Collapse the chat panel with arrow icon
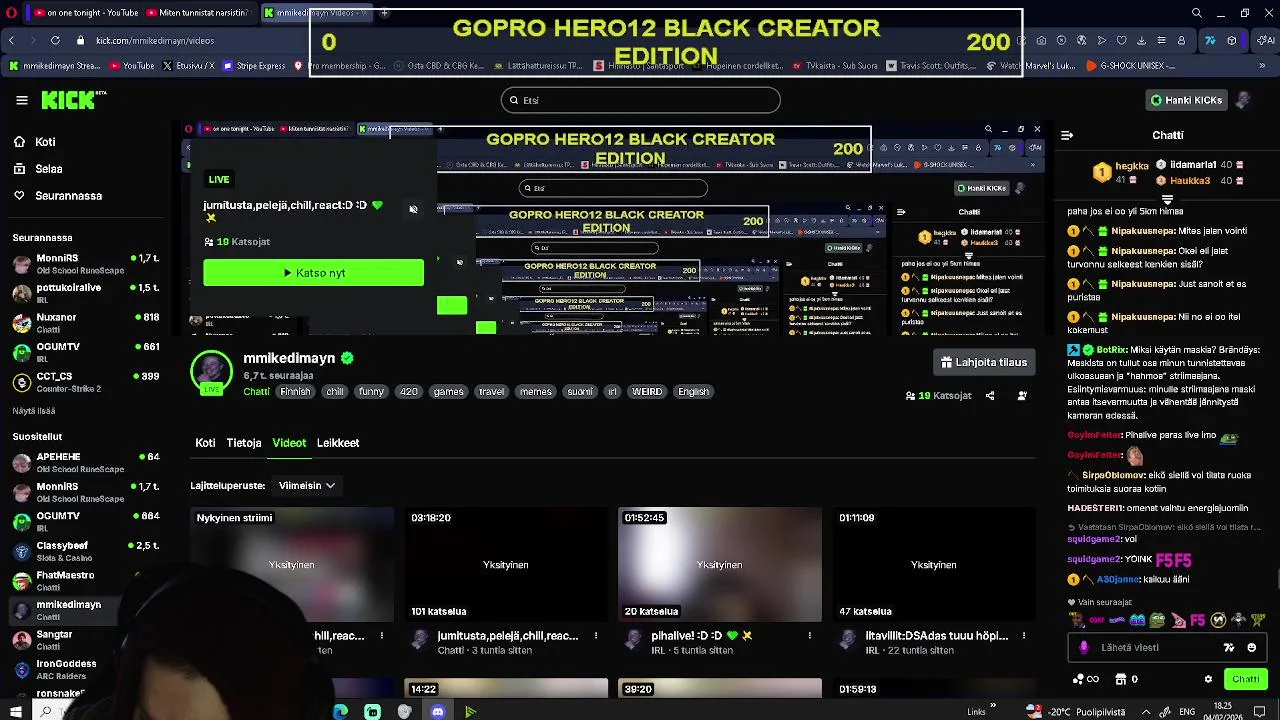This screenshot has height=720, width=1280. tap(1067, 135)
